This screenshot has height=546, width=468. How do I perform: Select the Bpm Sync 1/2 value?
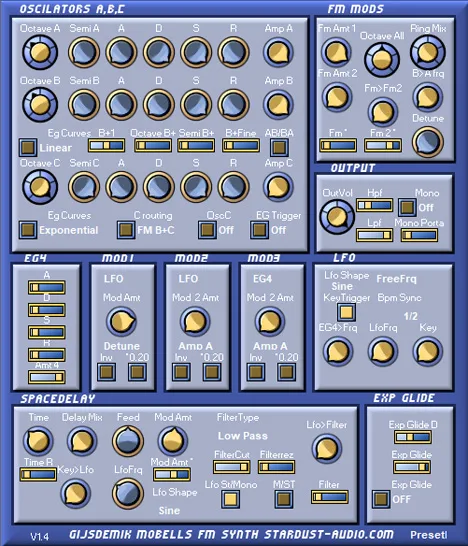pyautogui.click(x=411, y=316)
